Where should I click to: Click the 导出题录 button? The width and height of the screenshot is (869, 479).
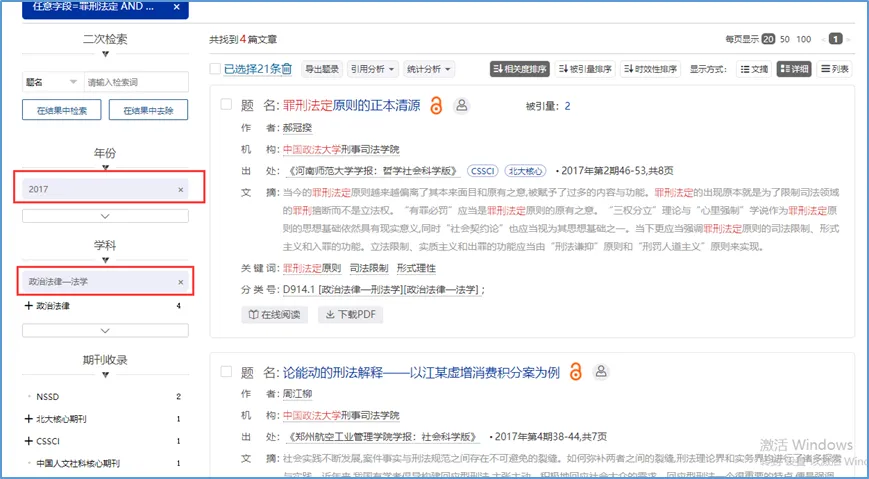[x=323, y=69]
